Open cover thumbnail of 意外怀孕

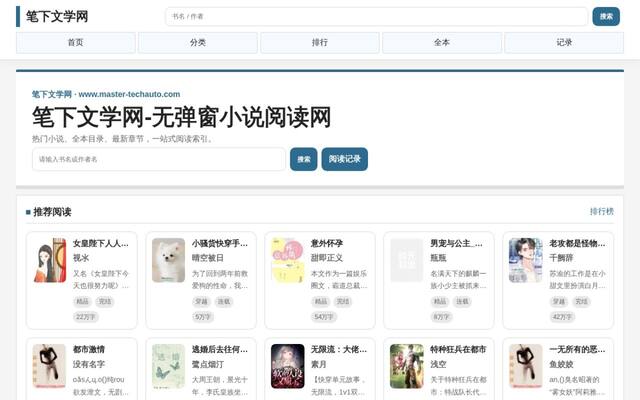[x=288, y=260]
